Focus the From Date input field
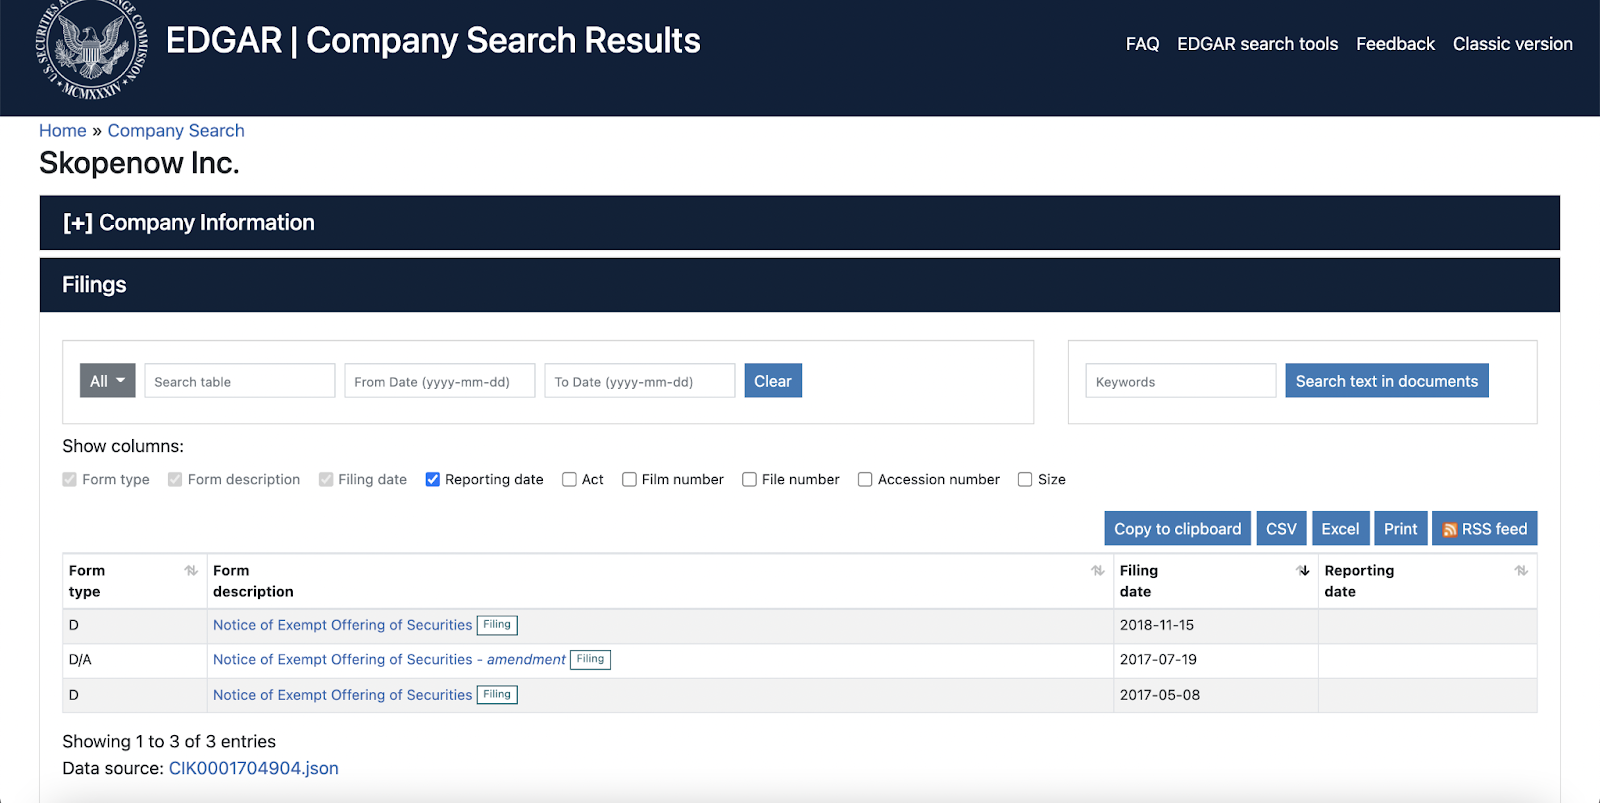This screenshot has width=1600, height=803. [x=440, y=381]
